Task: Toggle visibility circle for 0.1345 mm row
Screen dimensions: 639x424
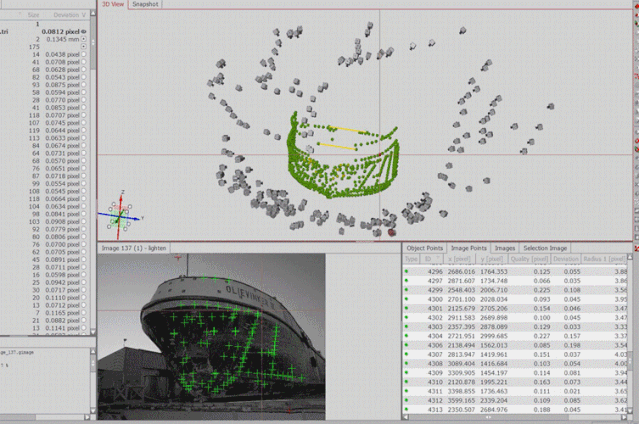Action: (84, 39)
